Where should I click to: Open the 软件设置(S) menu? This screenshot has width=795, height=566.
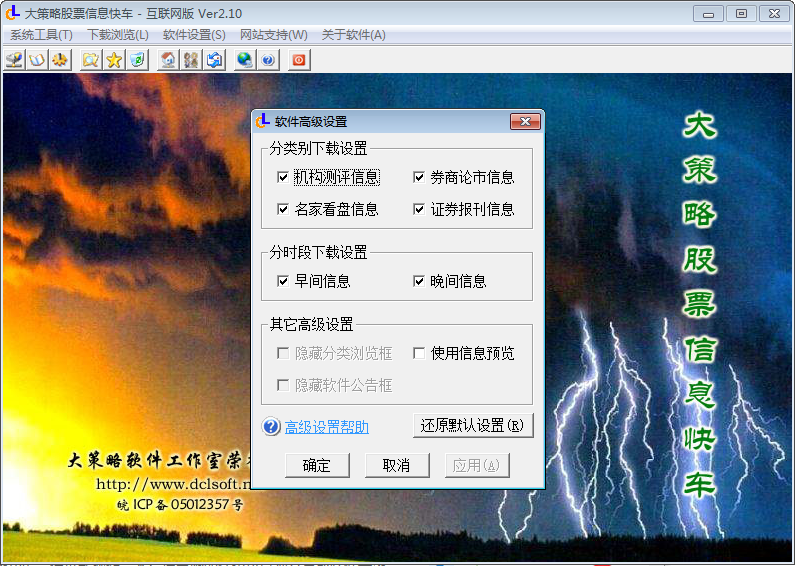(194, 35)
